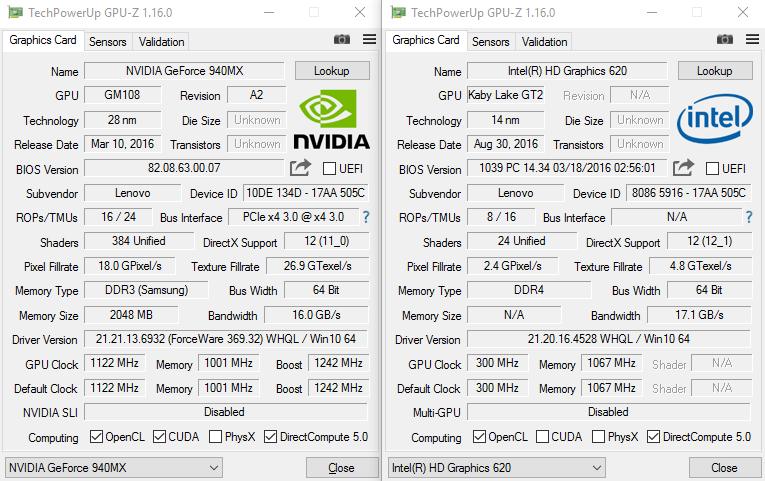Click Bandwidth 17.1 GB/s value
Screen dimensions: 765x481
(x=699, y=315)
